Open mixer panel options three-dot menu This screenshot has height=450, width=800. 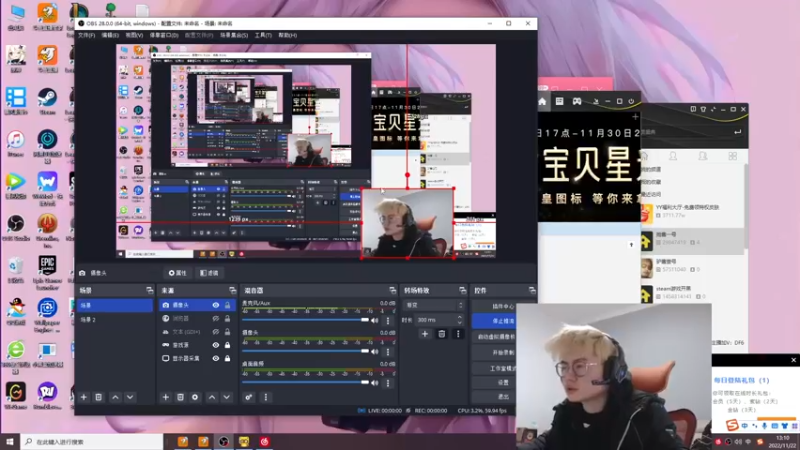point(265,397)
